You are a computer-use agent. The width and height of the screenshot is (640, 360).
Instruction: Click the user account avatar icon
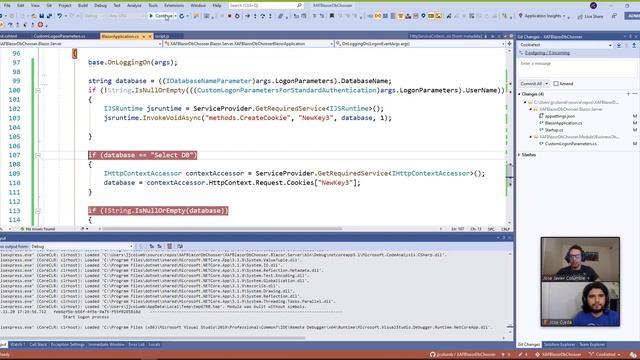[593, 5]
